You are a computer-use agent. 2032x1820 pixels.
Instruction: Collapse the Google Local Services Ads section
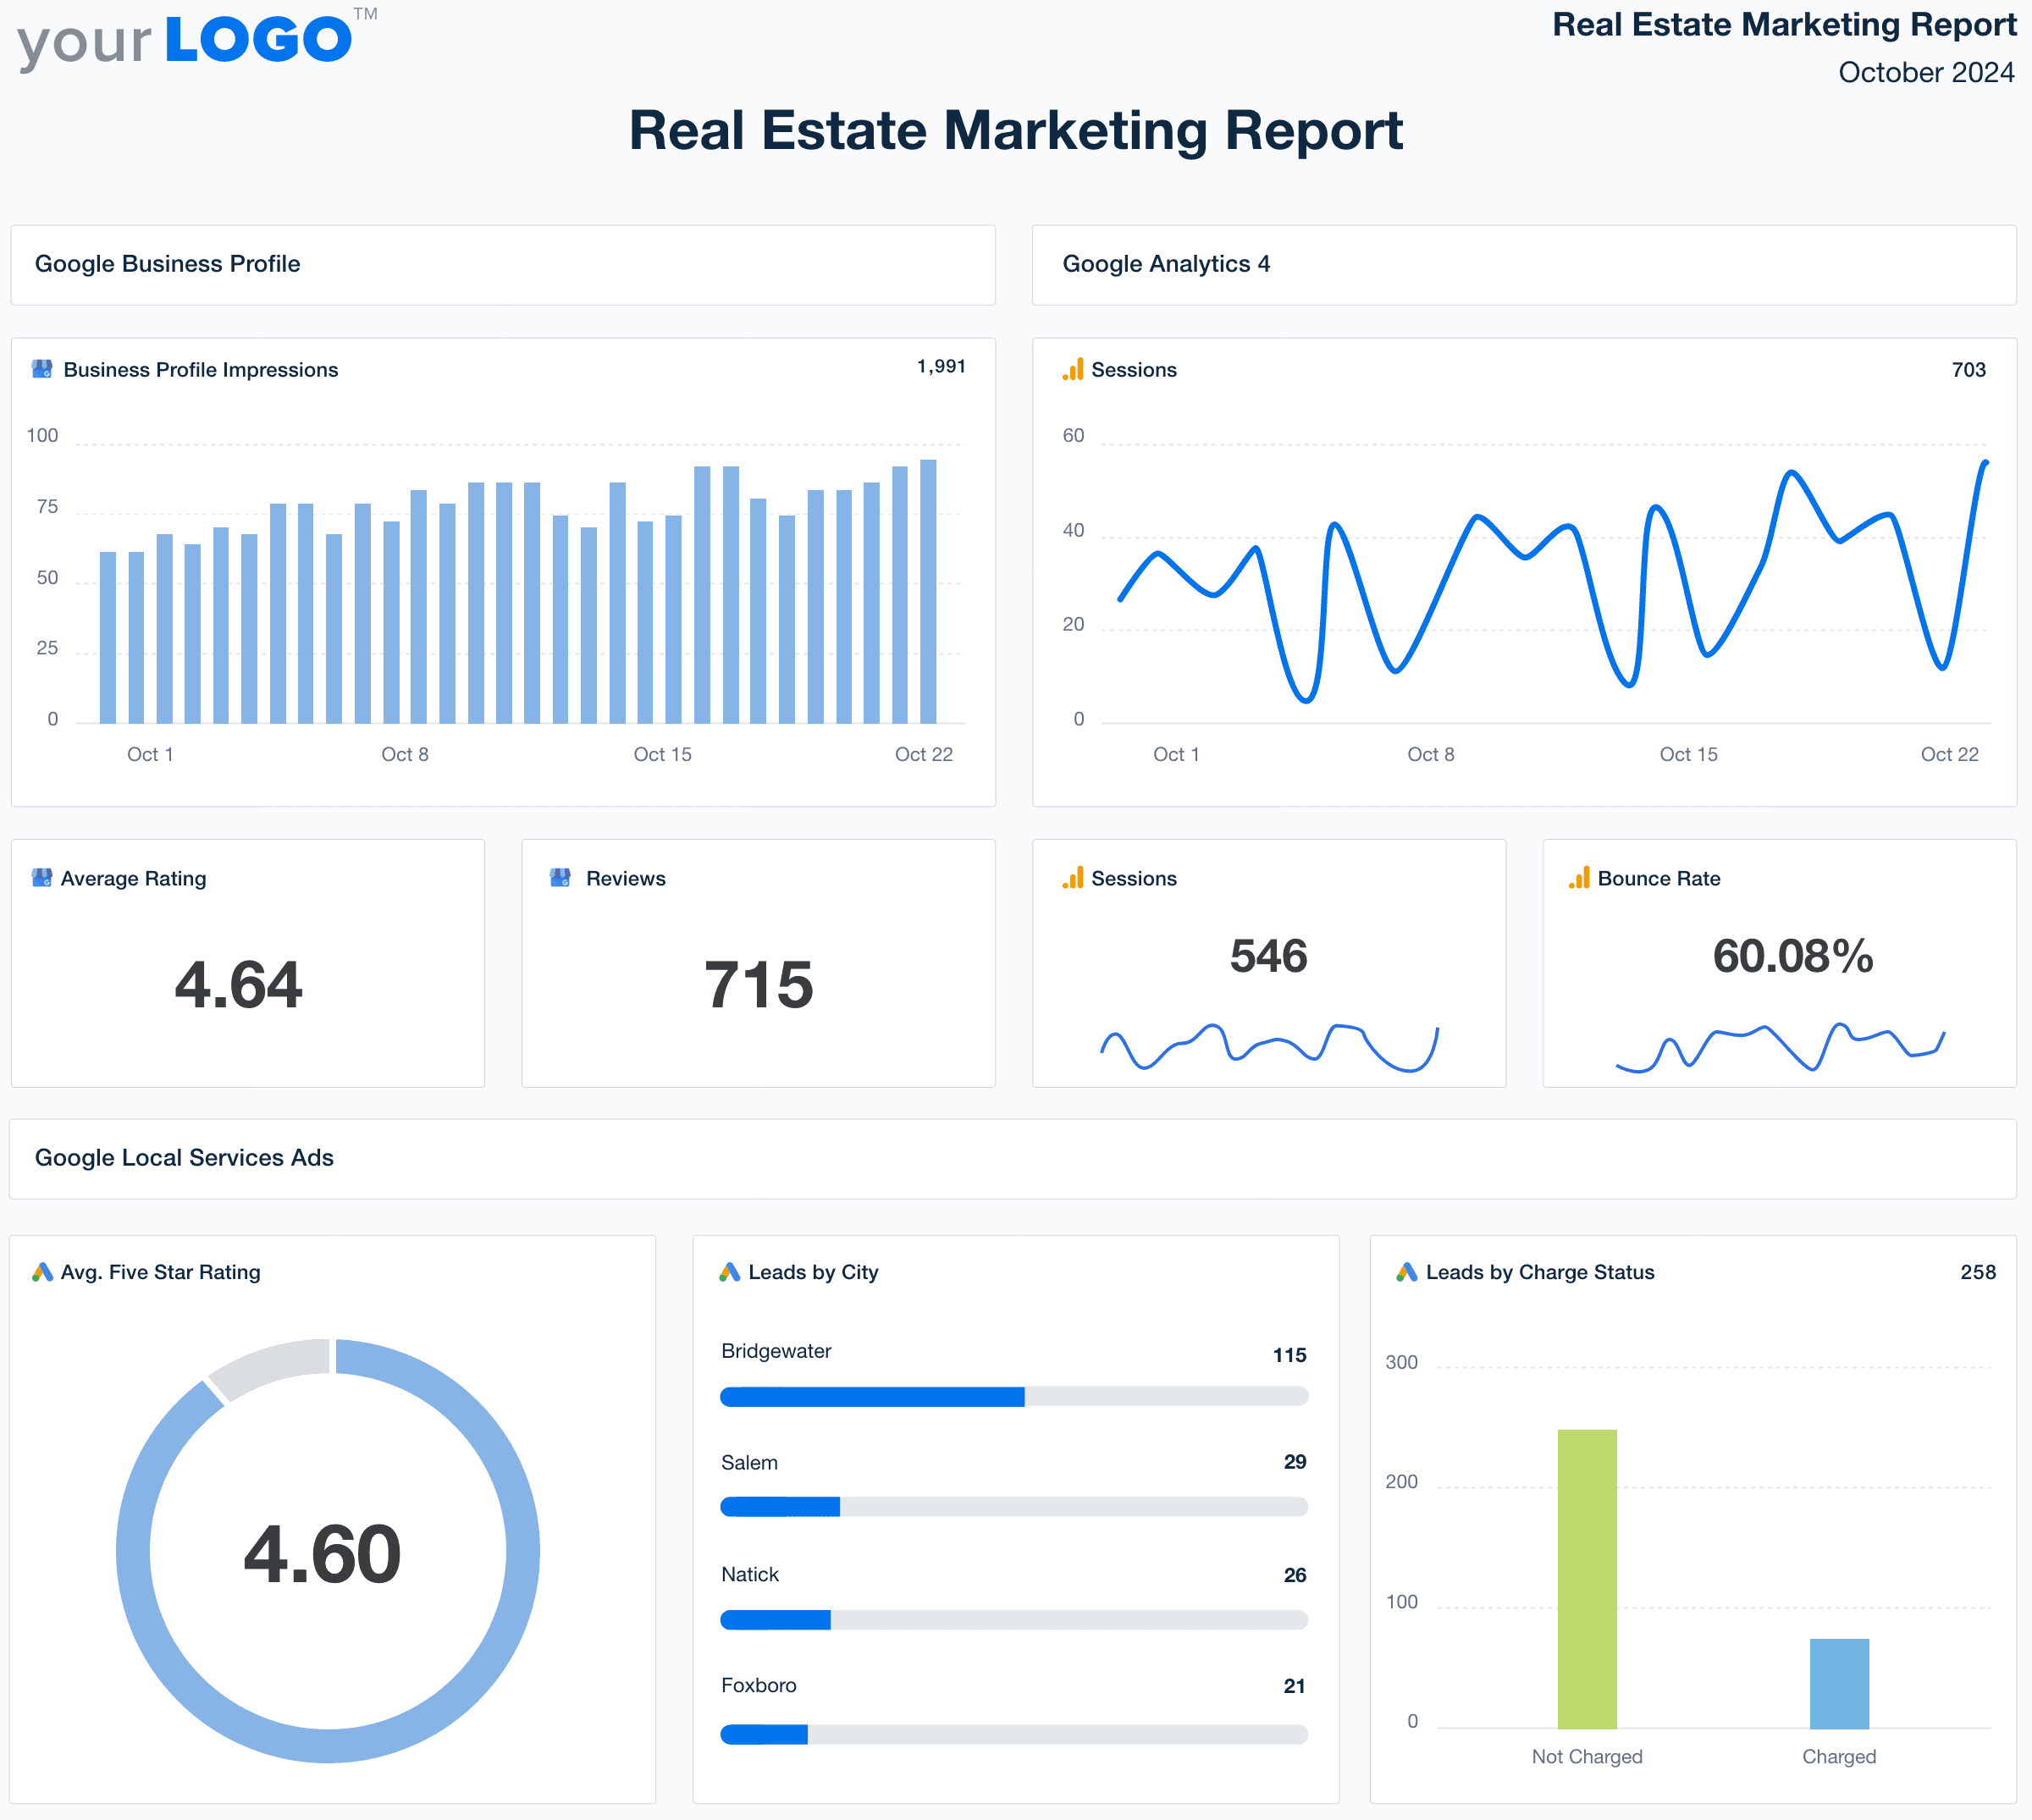pyautogui.click(x=184, y=1158)
